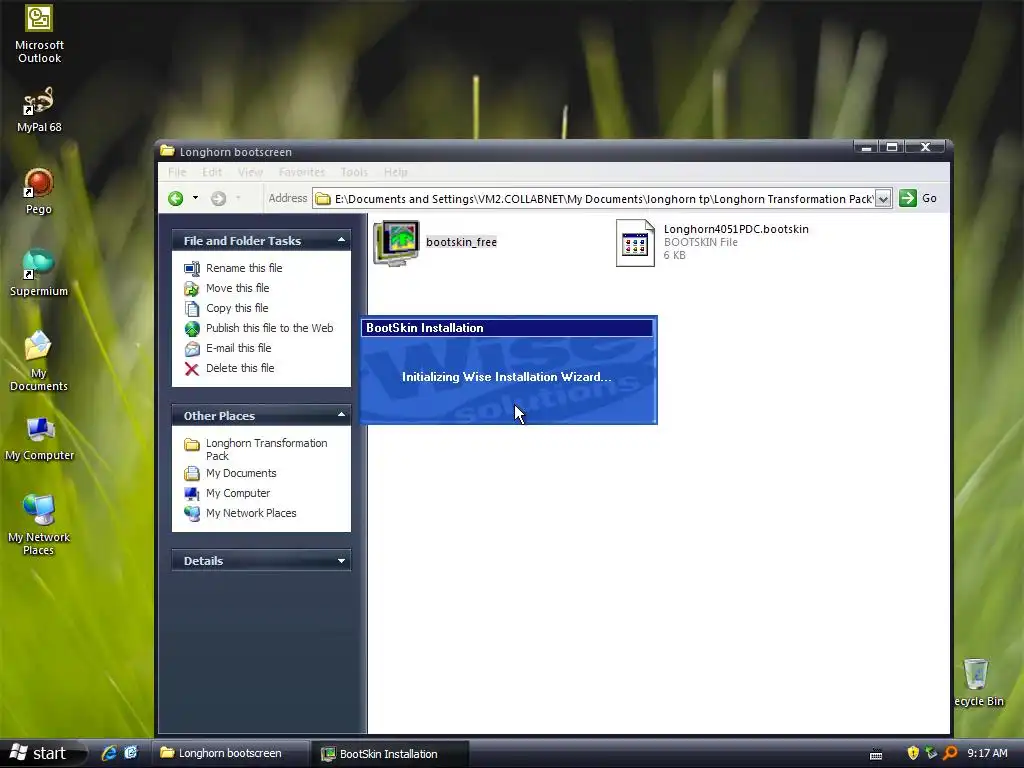Go to My Computer in Other Places

(238, 493)
